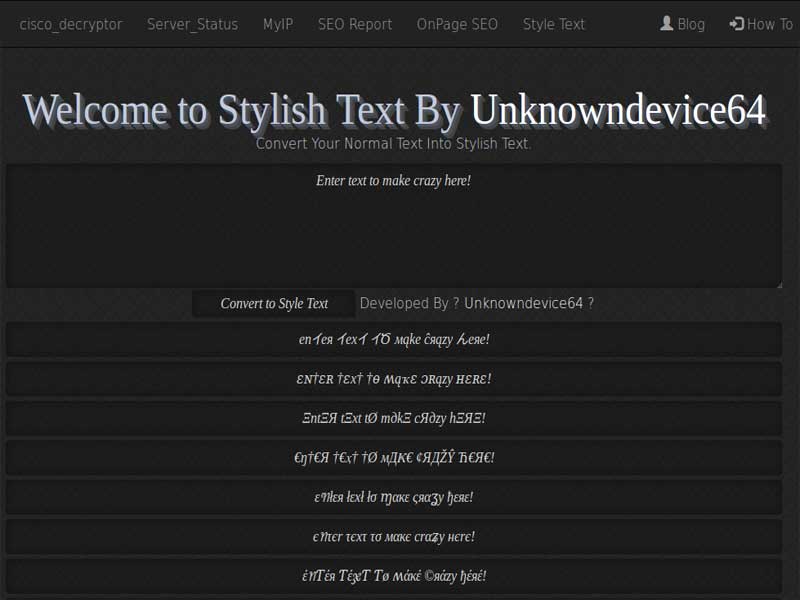Open the Server_Status page

pyautogui.click(x=192, y=24)
